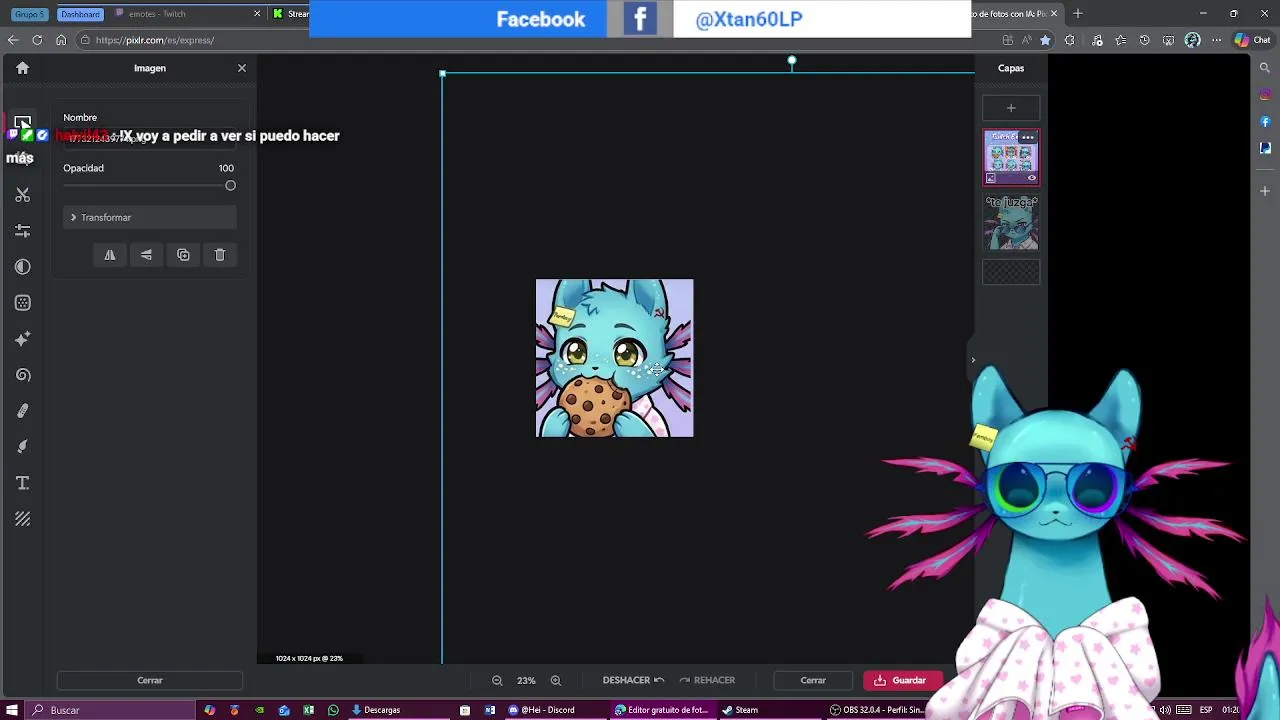Viewport: 1280px width, 720px height.
Task: Redo with REHACER
Action: point(707,680)
